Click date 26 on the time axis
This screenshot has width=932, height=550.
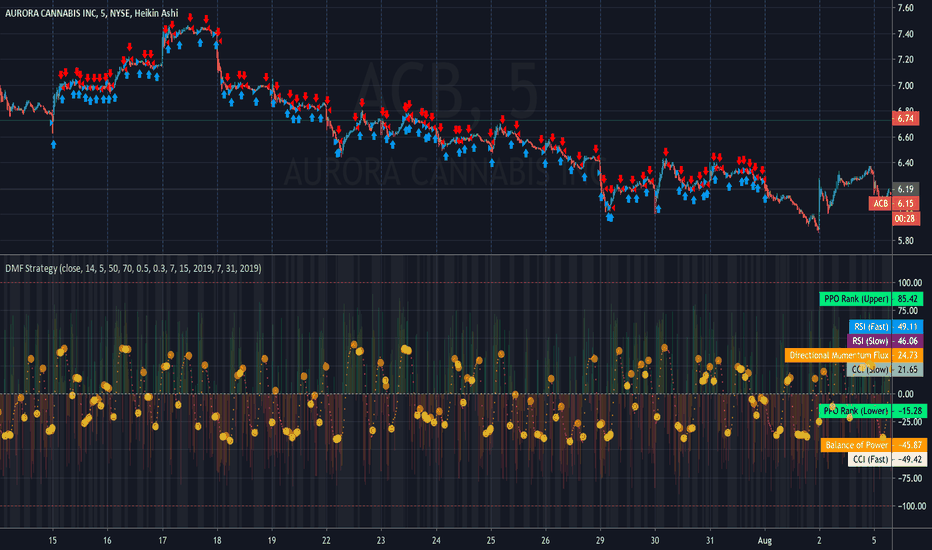(x=546, y=540)
